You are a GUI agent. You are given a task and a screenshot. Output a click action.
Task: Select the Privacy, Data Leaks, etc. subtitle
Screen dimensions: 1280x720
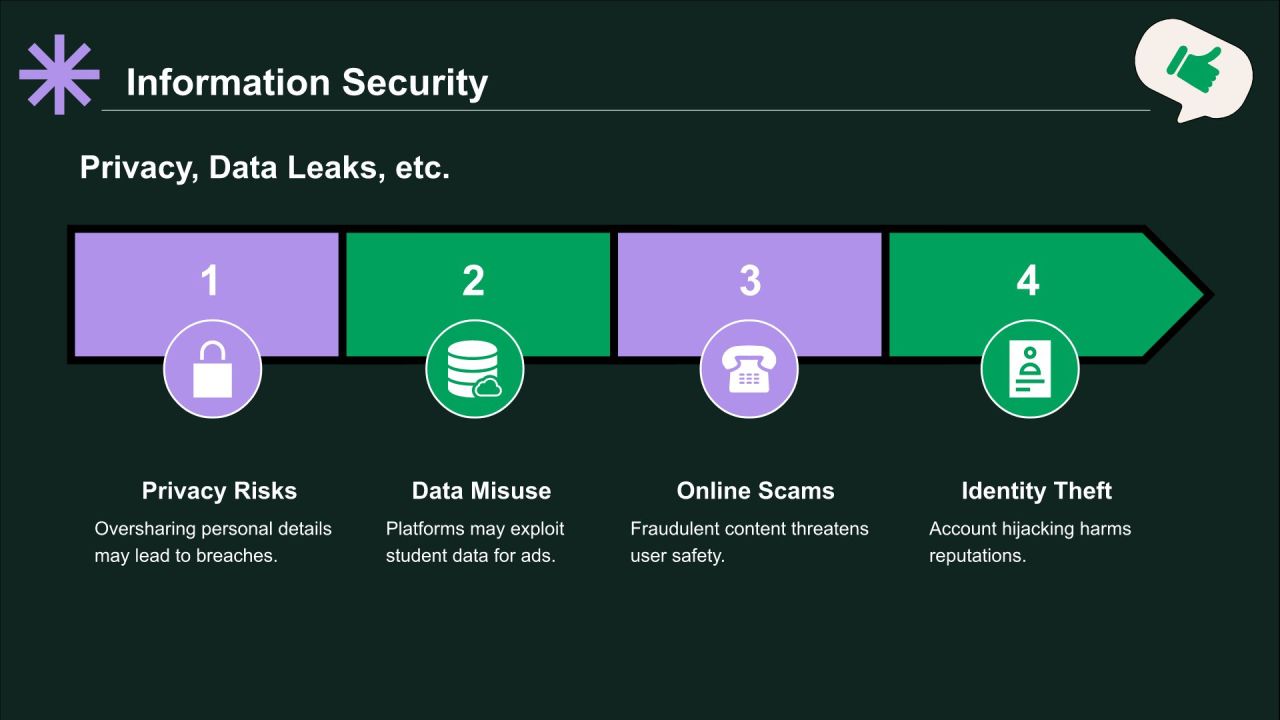[x=265, y=168]
